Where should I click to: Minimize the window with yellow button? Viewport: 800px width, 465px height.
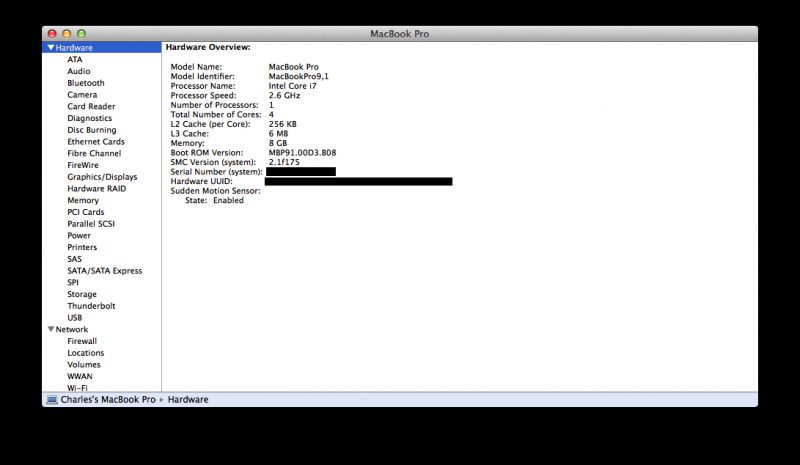coord(66,34)
